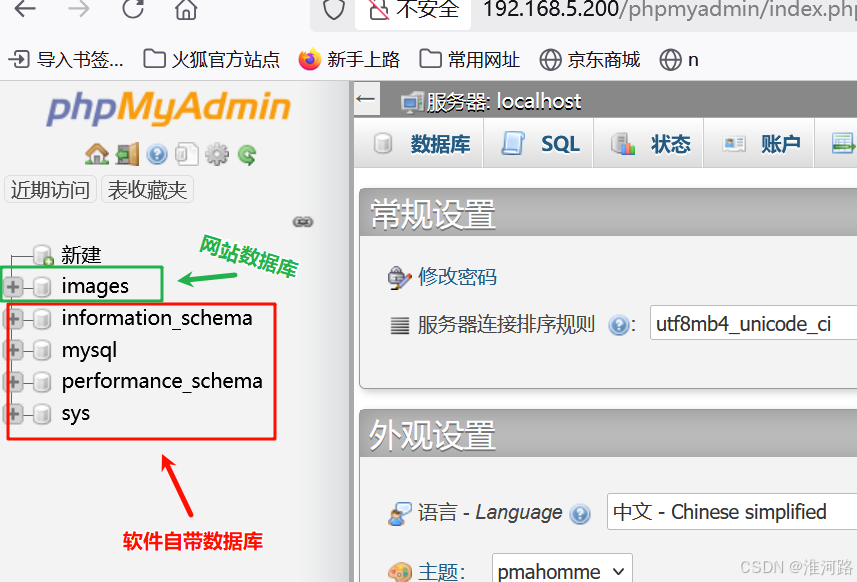Open the 中文 - Chinese simplified language dropdown
857x582 pixels.
coord(732,512)
